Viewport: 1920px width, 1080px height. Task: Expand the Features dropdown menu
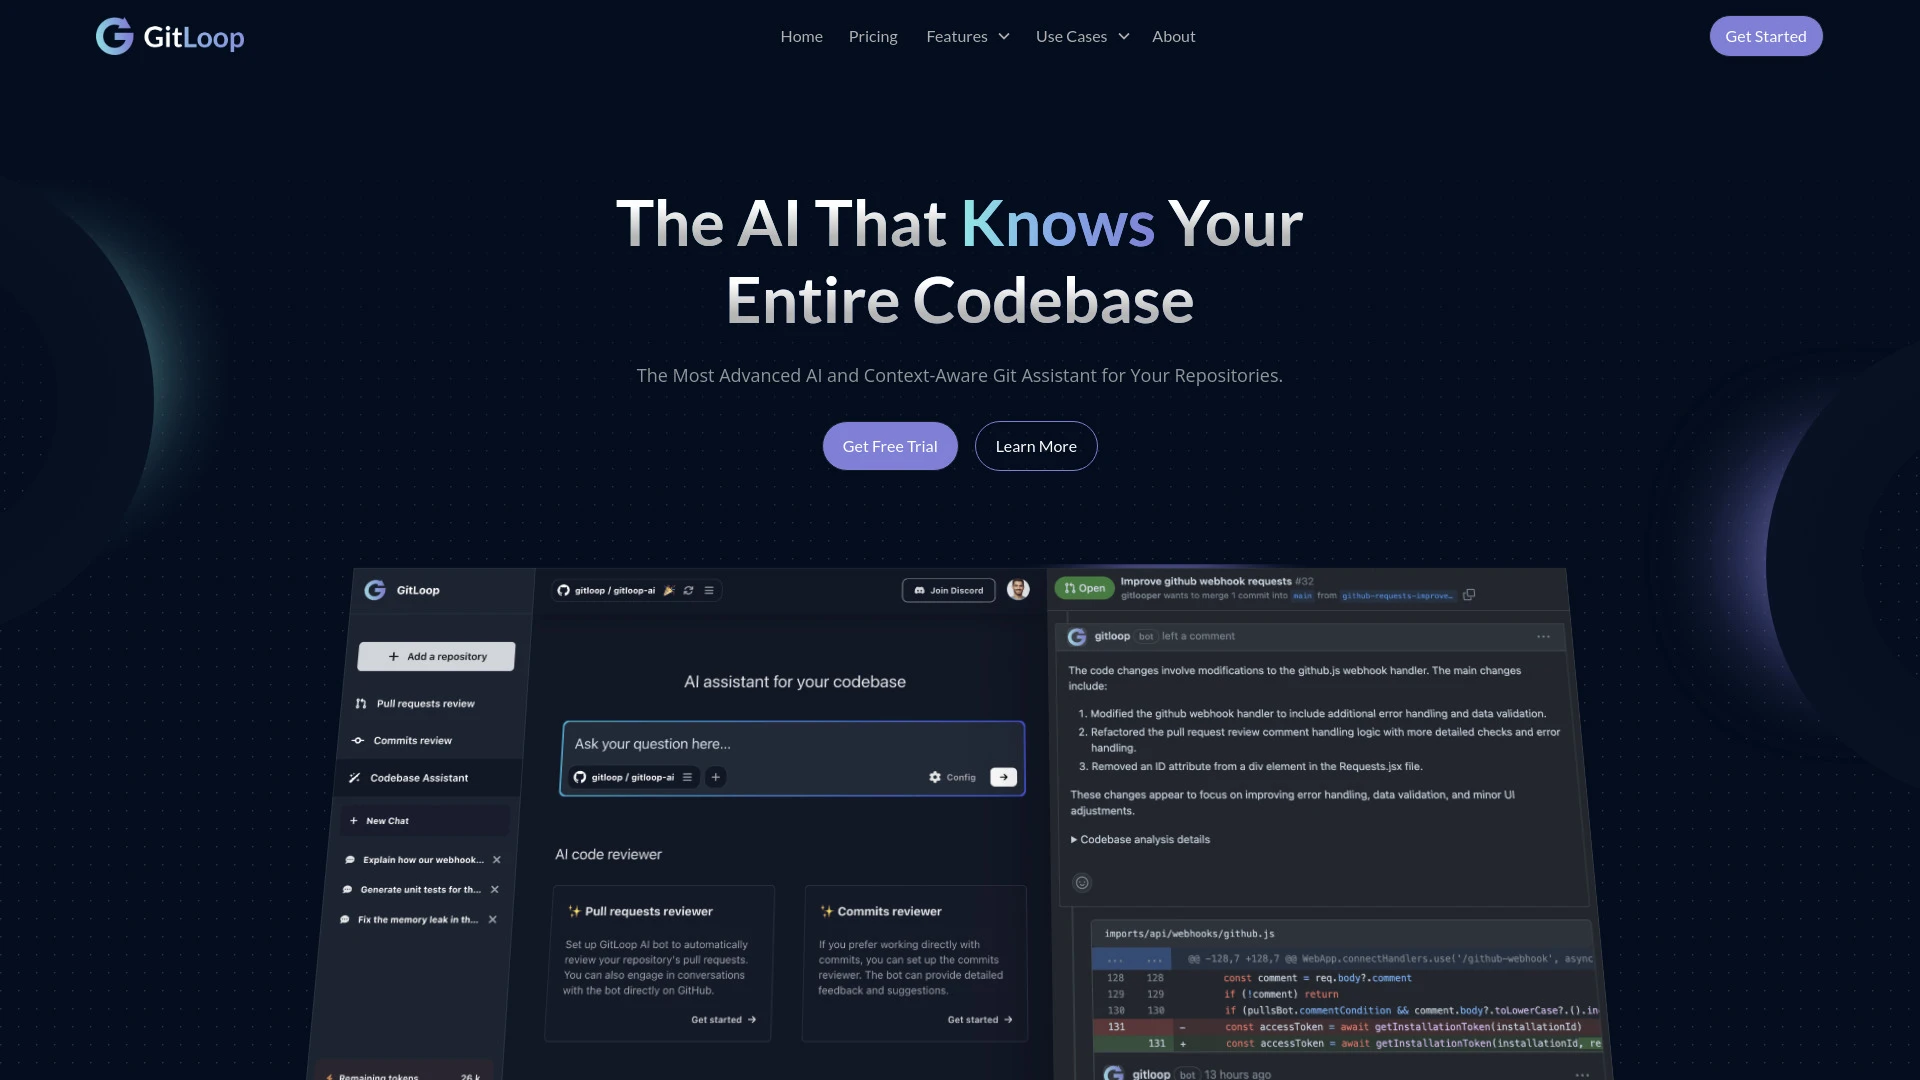(967, 36)
